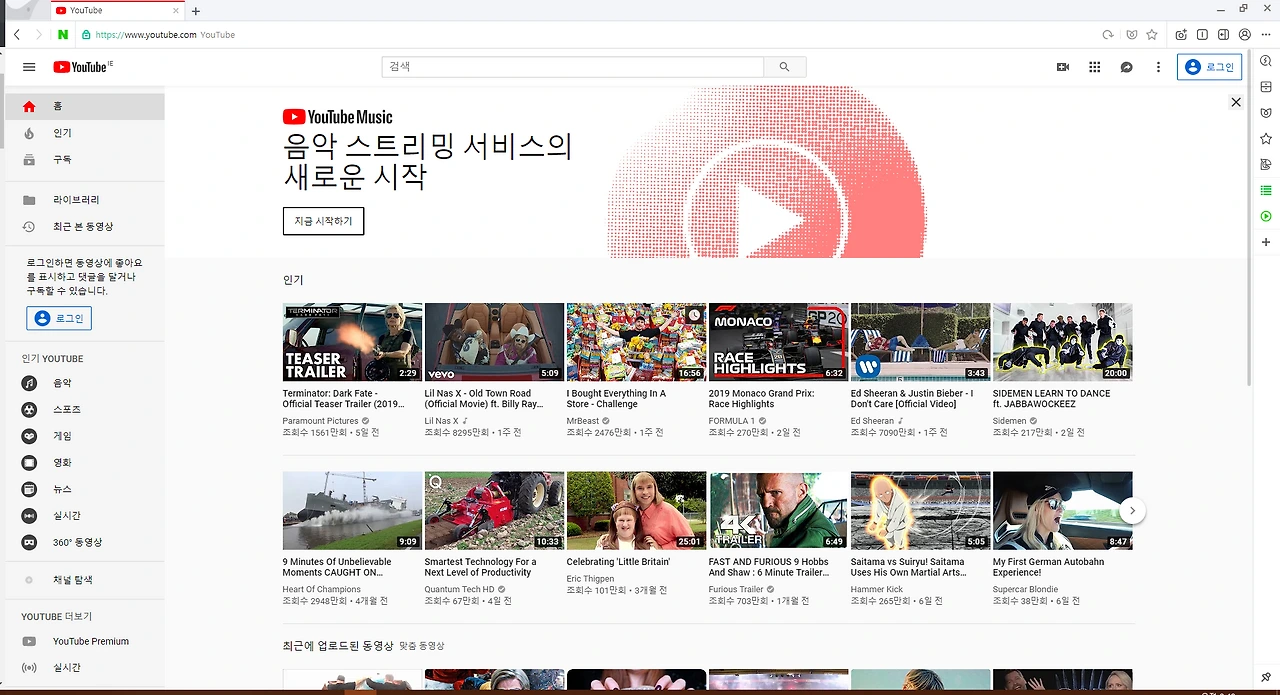Open 실시간 under YOUTUBE 더보기
This screenshot has height=695, width=1280.
pos(85,668)
